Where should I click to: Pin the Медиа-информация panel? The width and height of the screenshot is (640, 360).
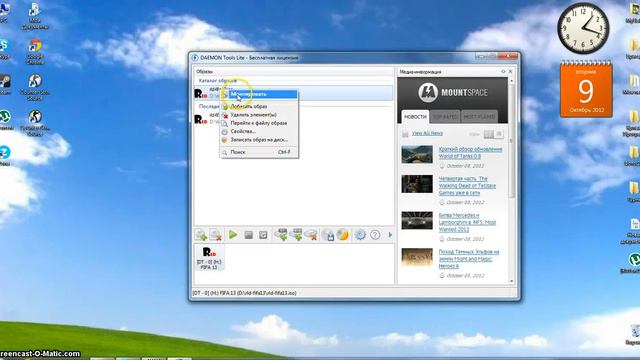pos(503,71)
